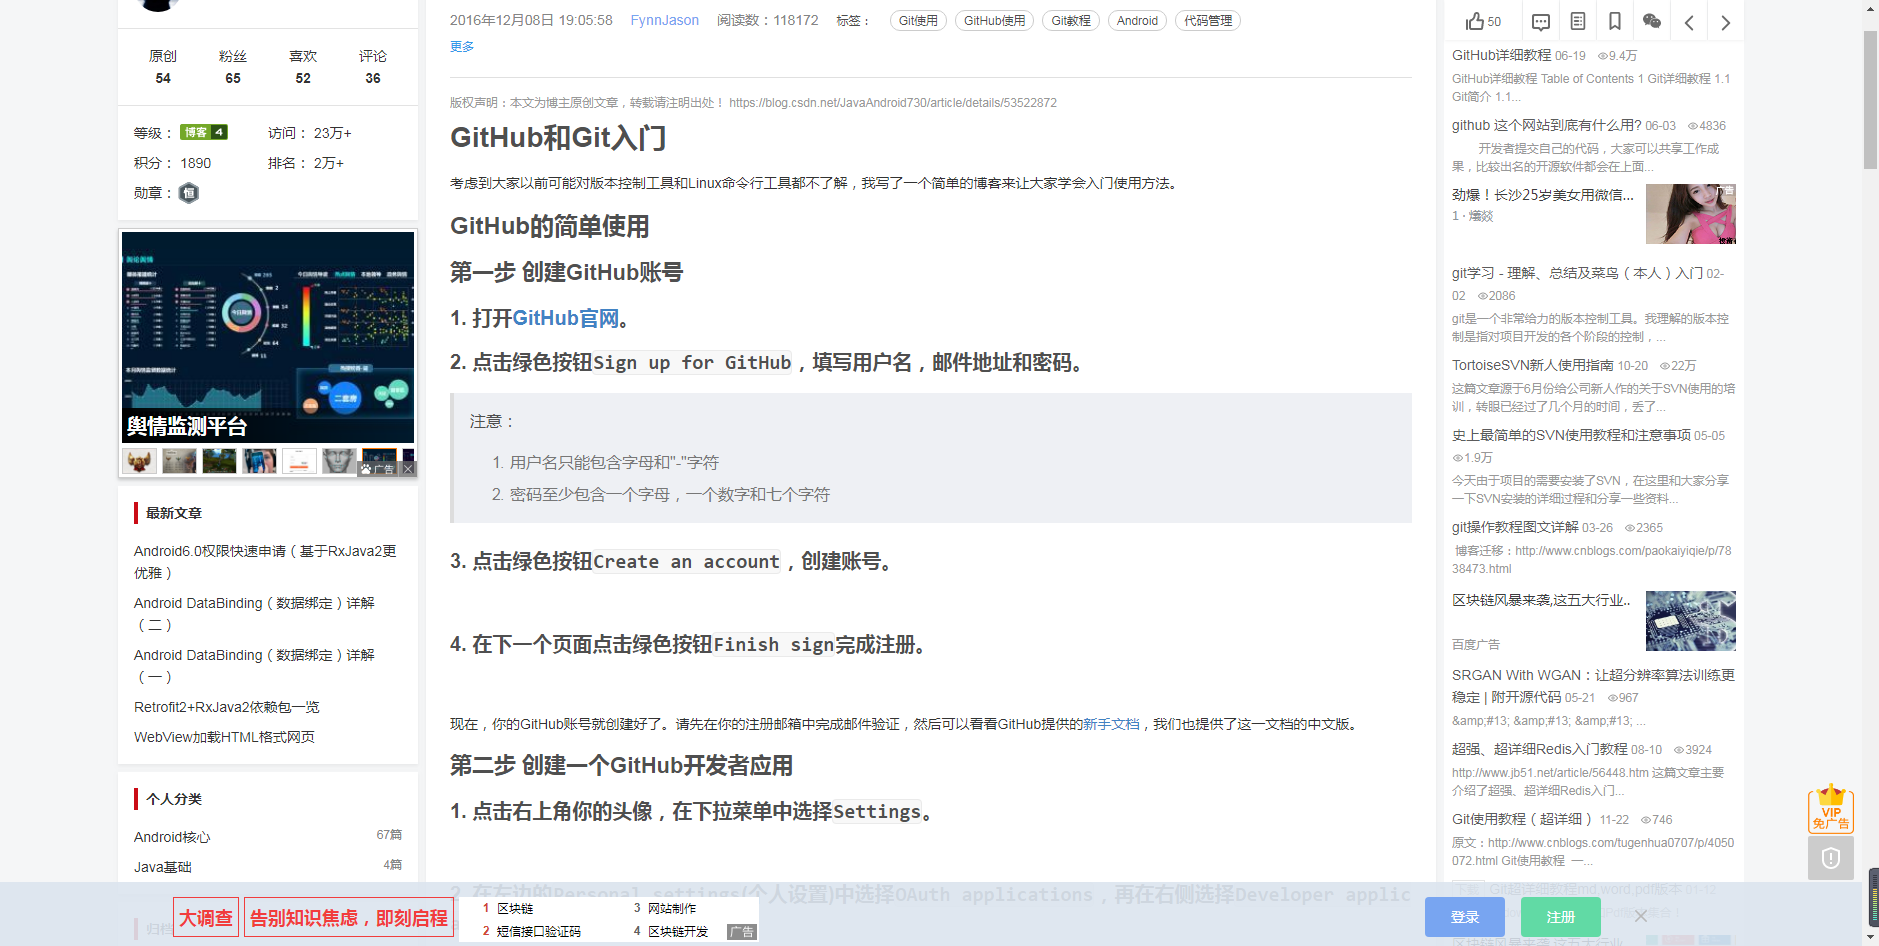Click the shield report icon

[1831, 858]
